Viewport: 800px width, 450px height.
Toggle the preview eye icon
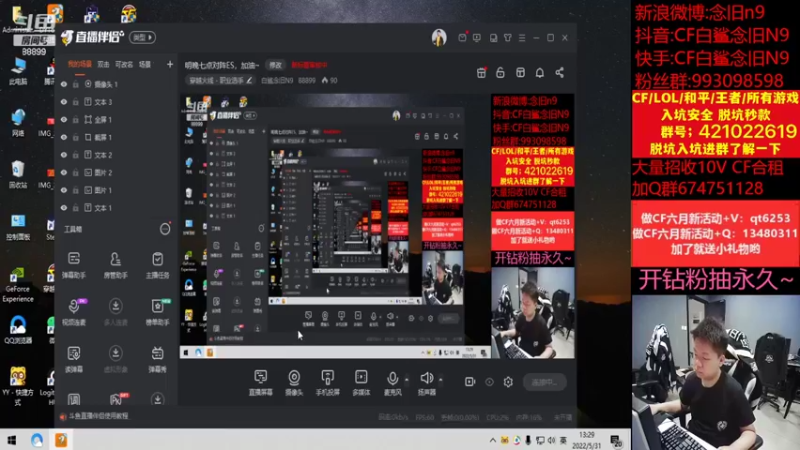click(489, 382)
